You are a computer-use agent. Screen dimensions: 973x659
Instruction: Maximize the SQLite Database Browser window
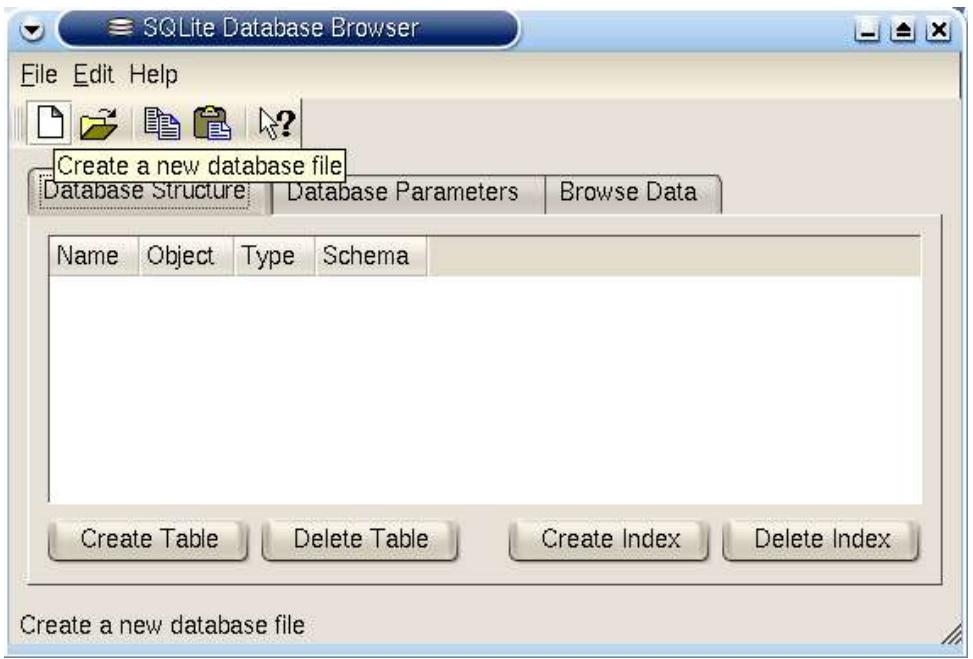pos(903,29)
